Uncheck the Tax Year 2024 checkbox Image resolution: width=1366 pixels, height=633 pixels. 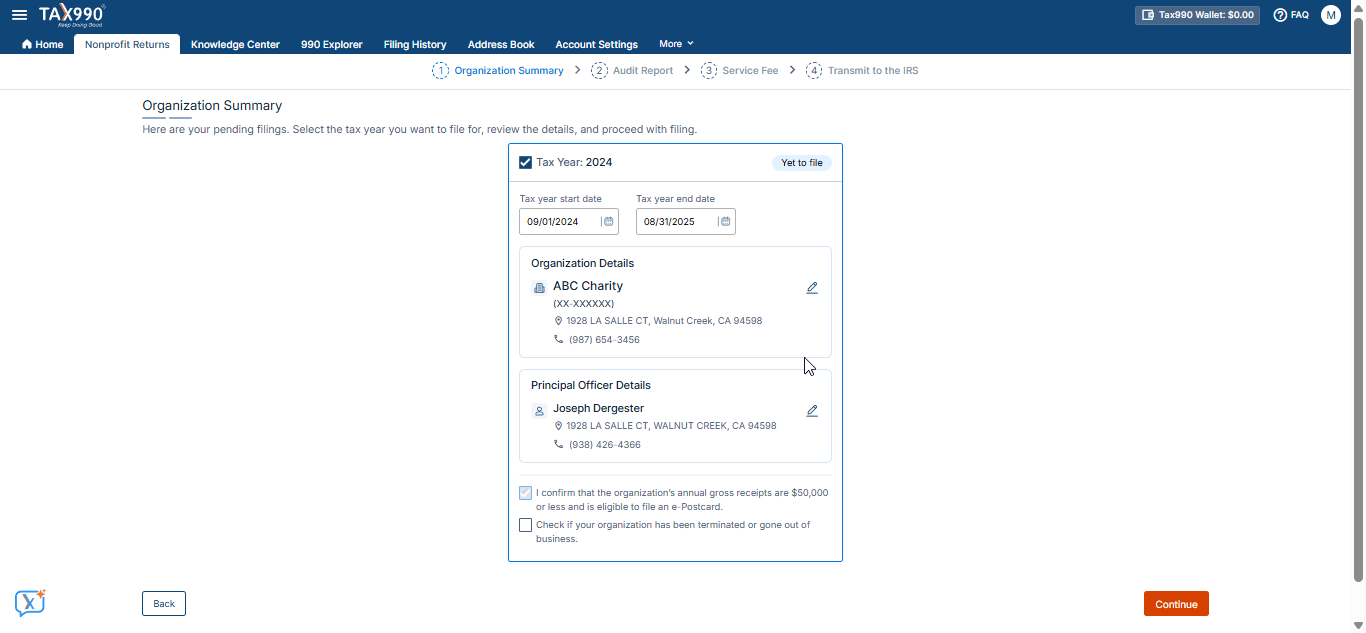525,162
